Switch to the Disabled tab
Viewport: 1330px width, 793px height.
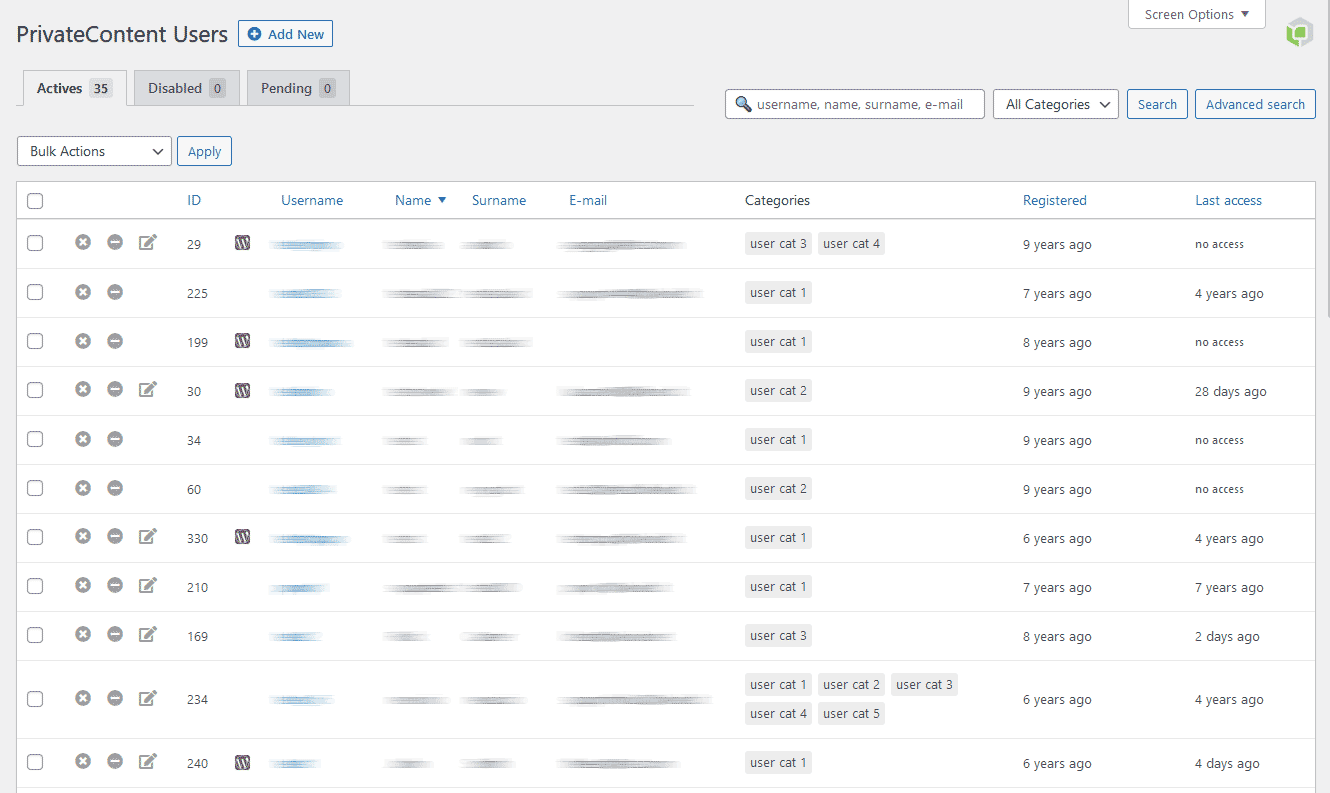pyautogui.click(x=186, y=88)
